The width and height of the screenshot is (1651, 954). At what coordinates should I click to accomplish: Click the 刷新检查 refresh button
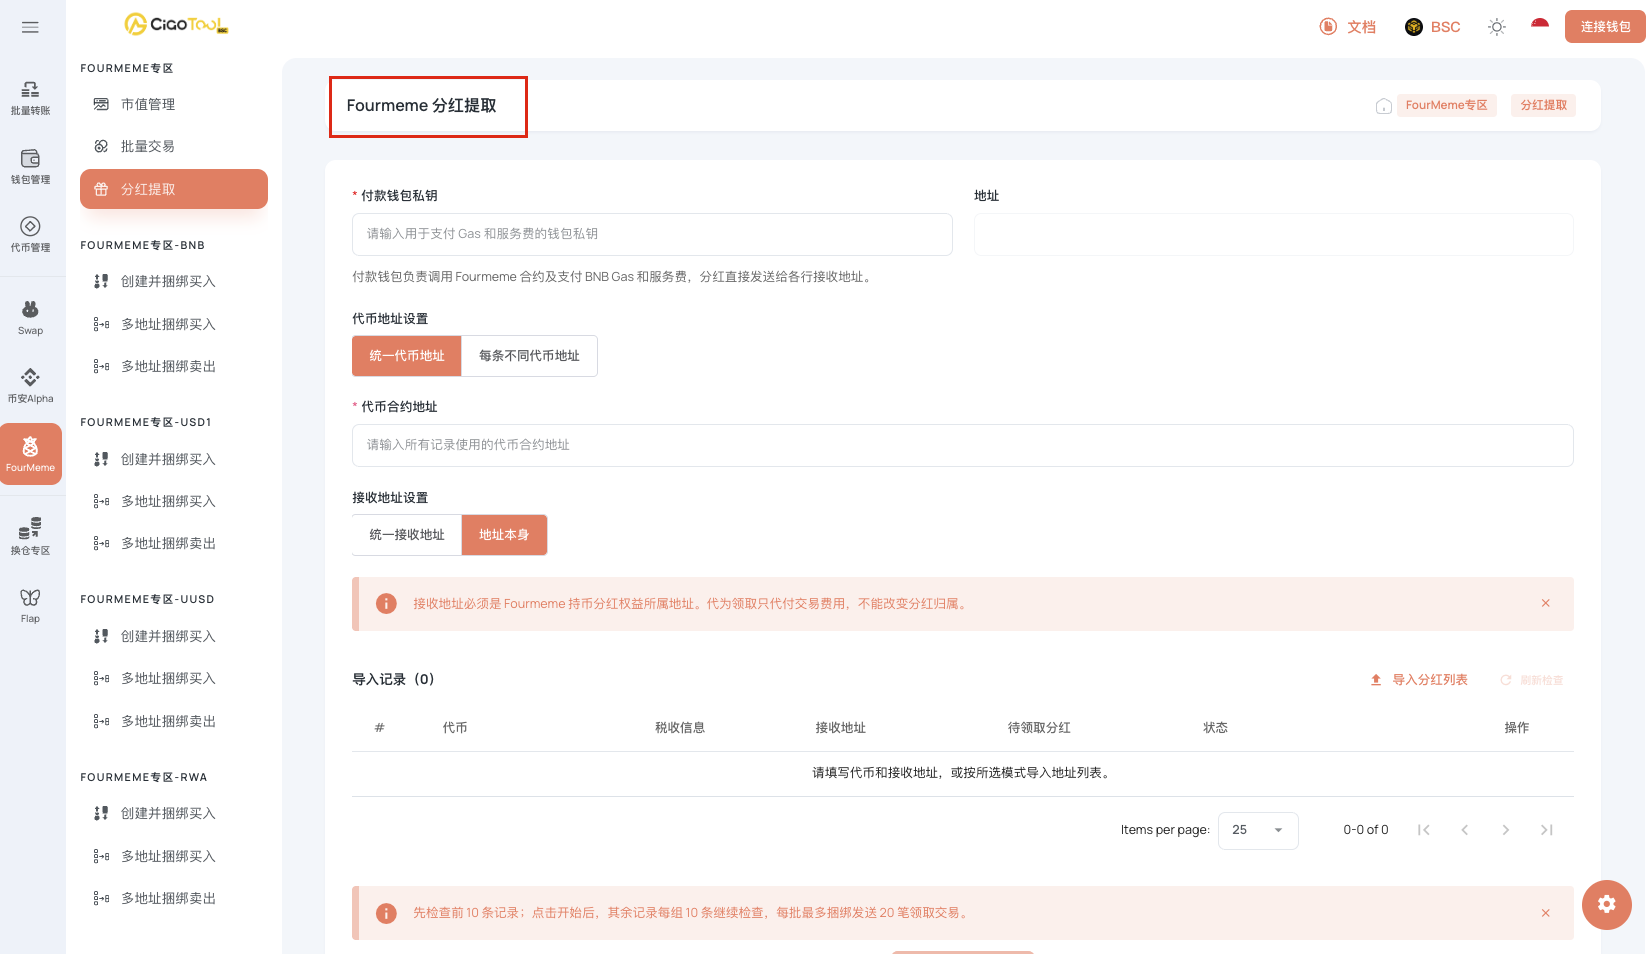tap(1532, 680)
